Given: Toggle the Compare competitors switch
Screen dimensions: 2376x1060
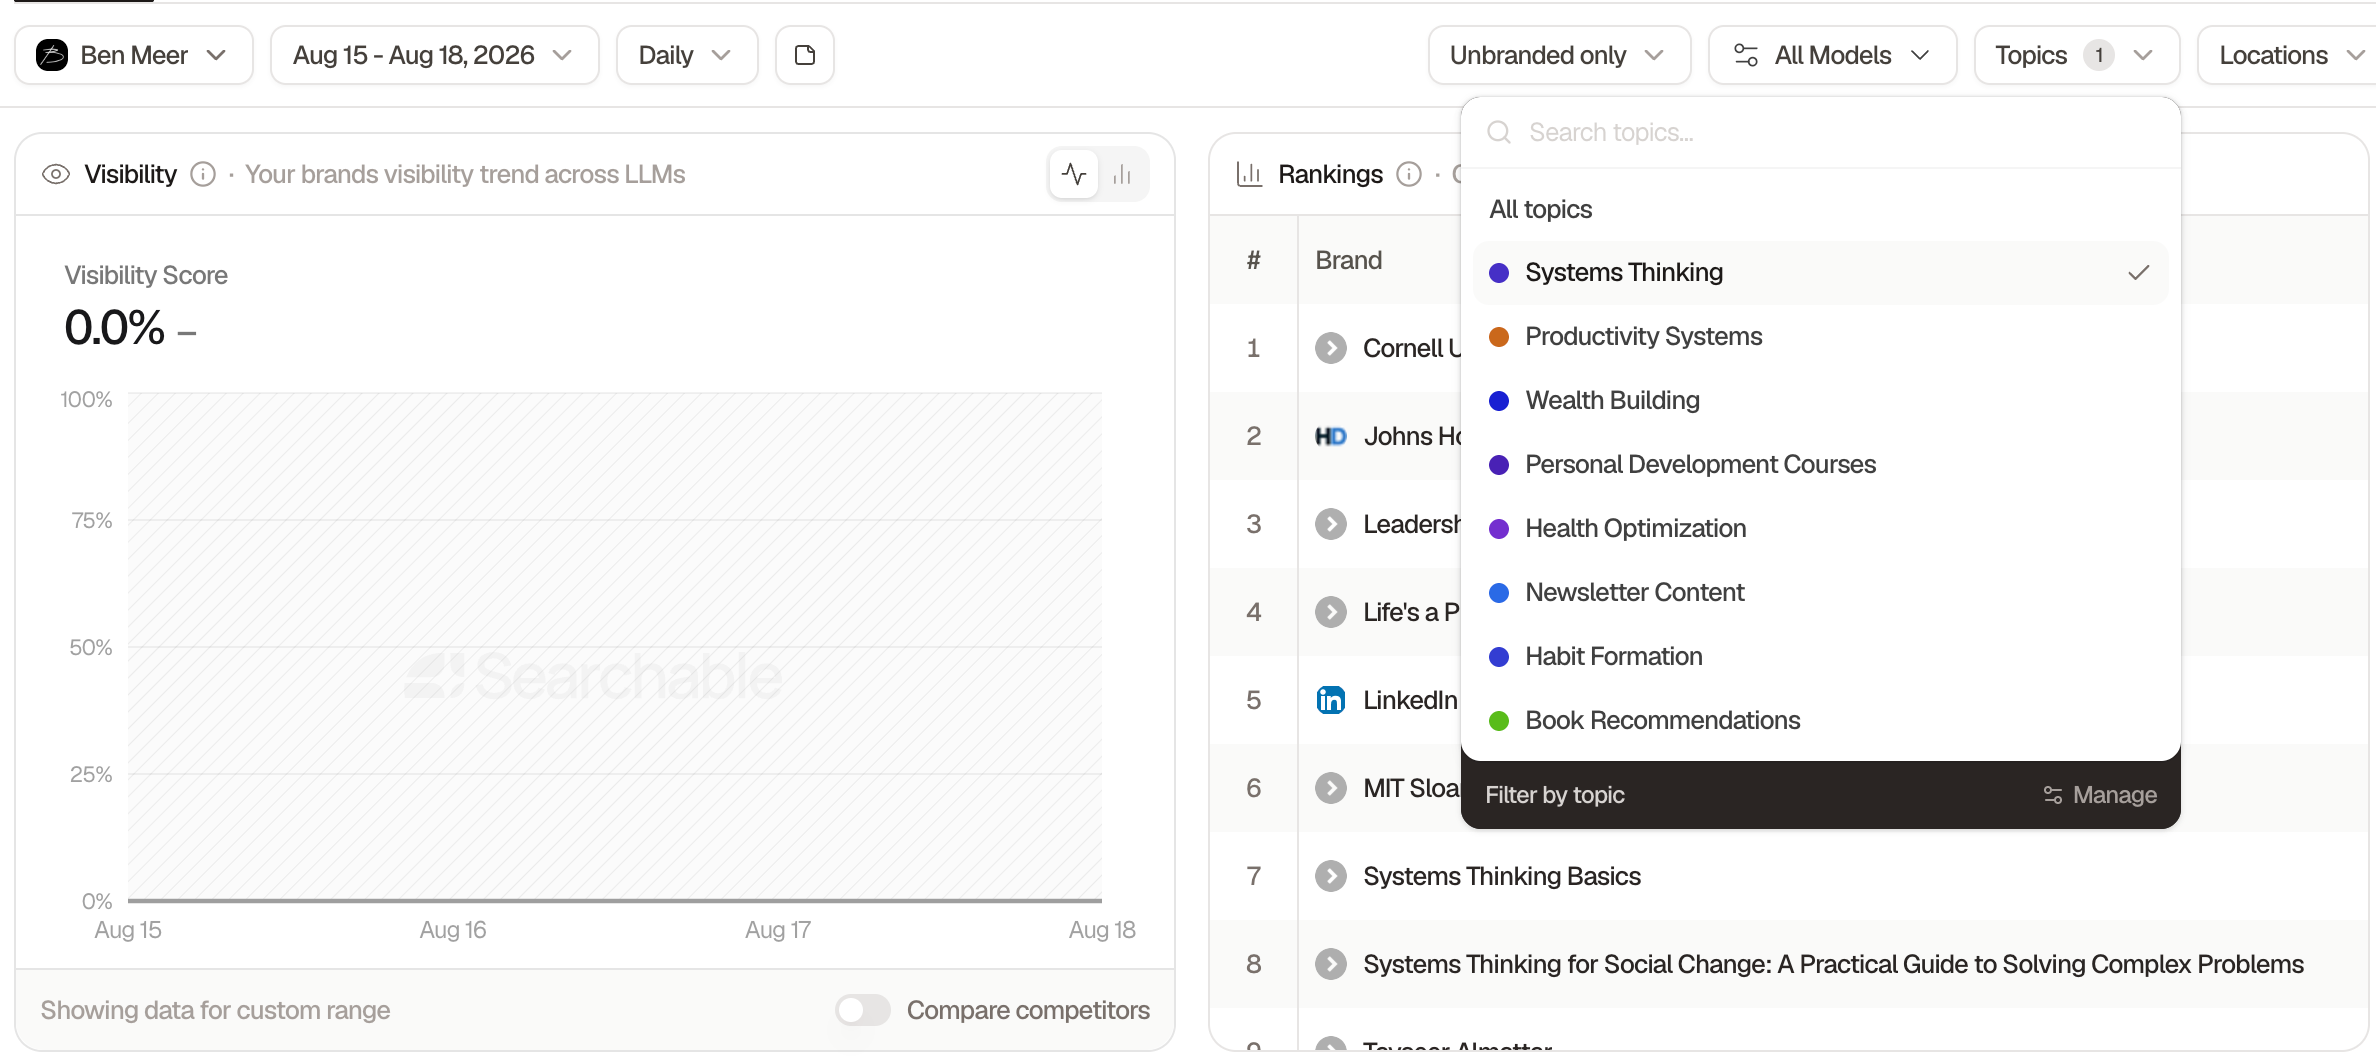Looking at the screenshot, I should tap(863, 1010).
